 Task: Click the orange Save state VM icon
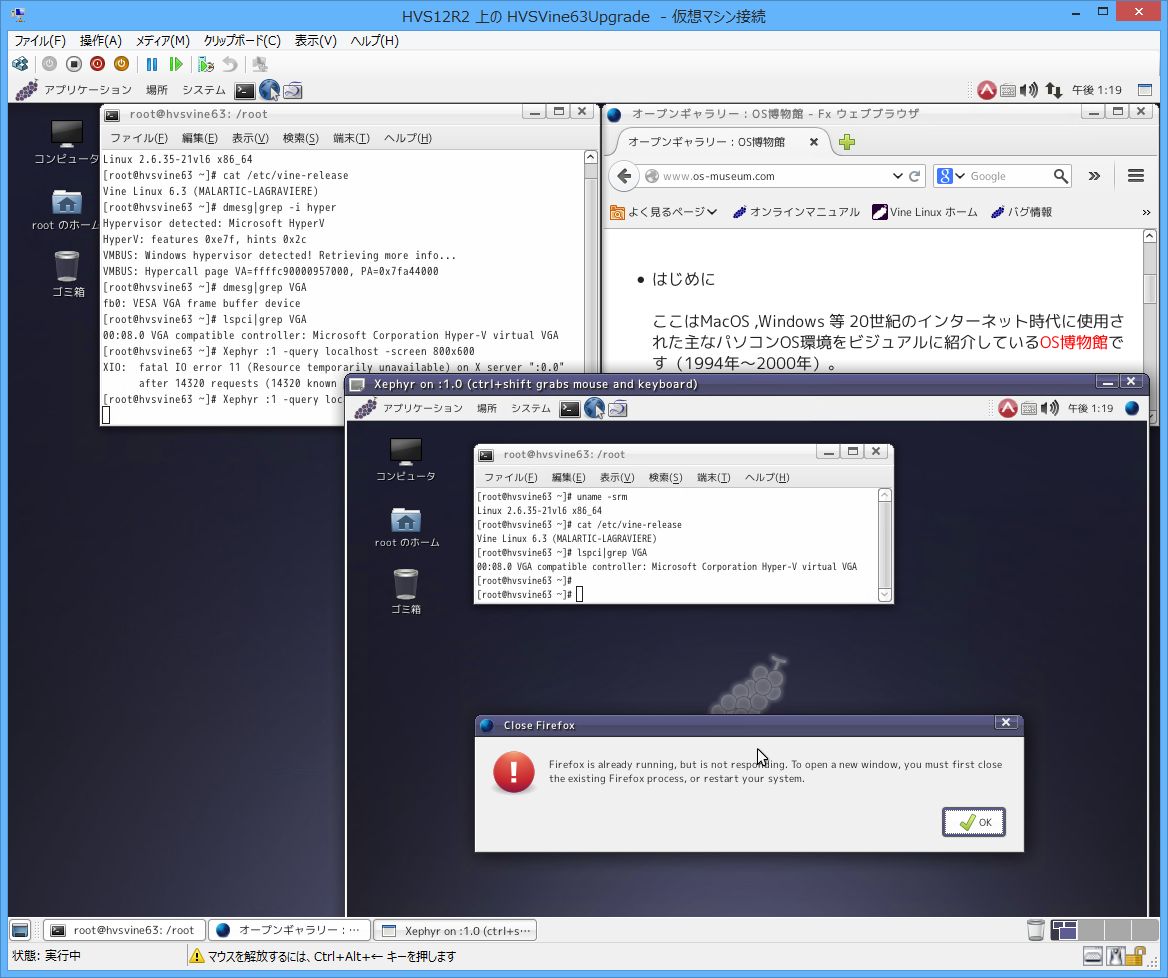[121, 64]
